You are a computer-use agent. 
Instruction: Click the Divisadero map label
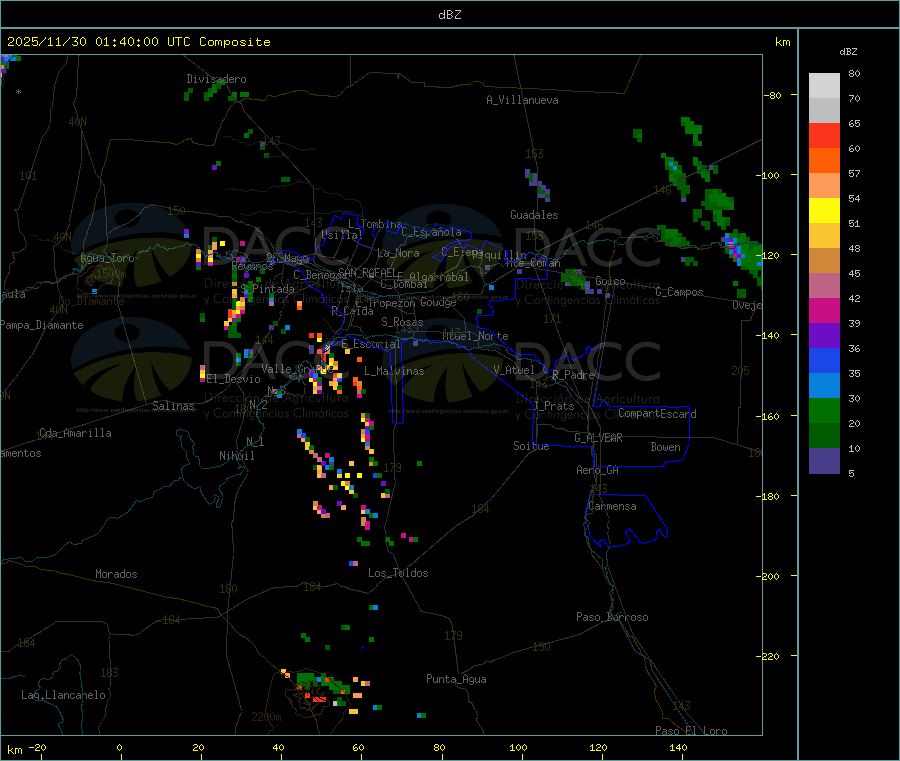point(216,79)
